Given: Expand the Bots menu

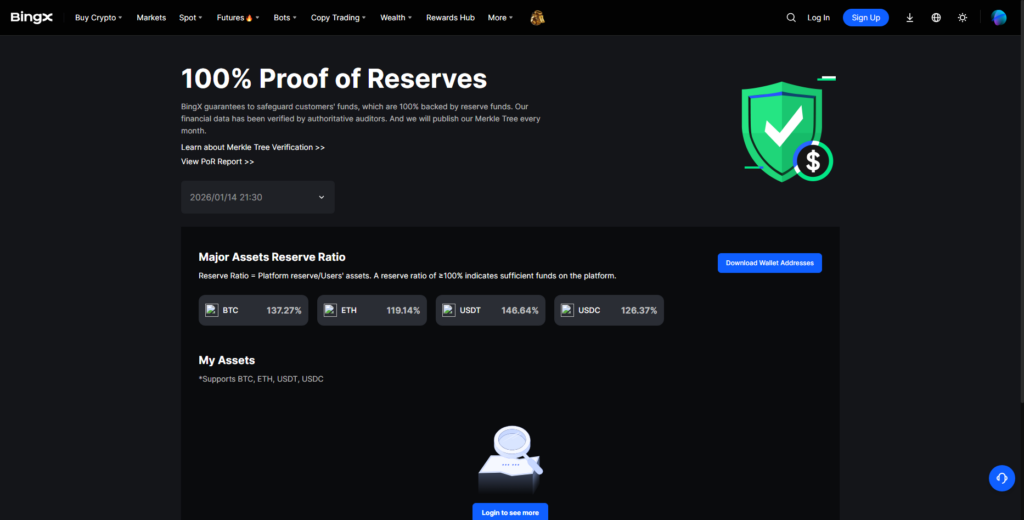Looking at the screenshot, I should click(x=285, y=18).
